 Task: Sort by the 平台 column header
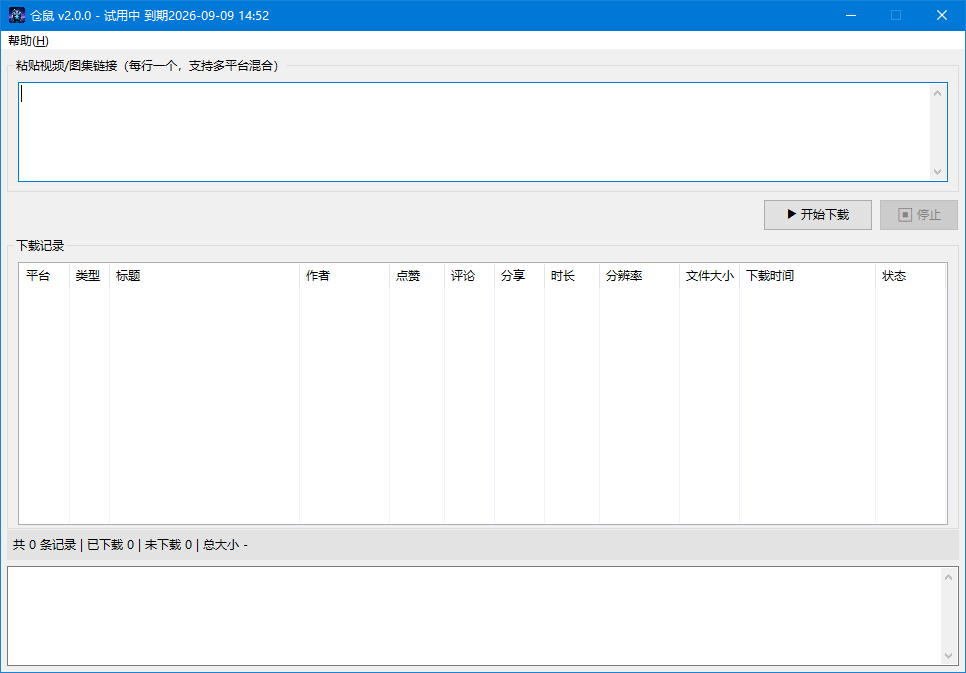[x=44, y=276]
